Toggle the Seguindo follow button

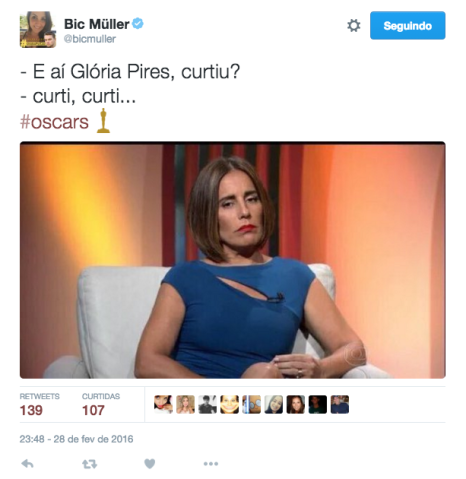coord(407,25)
